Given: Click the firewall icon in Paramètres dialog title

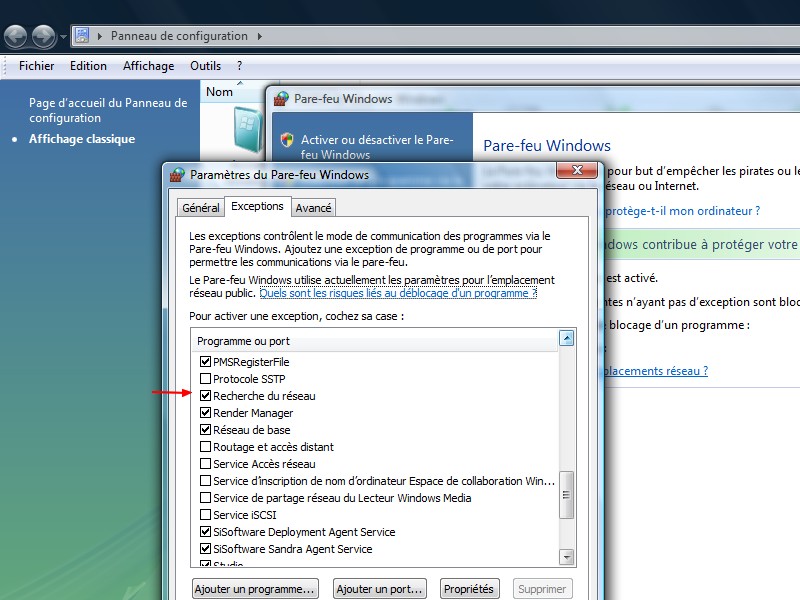Looking at the screenshot, I should (x=177, y=175).
